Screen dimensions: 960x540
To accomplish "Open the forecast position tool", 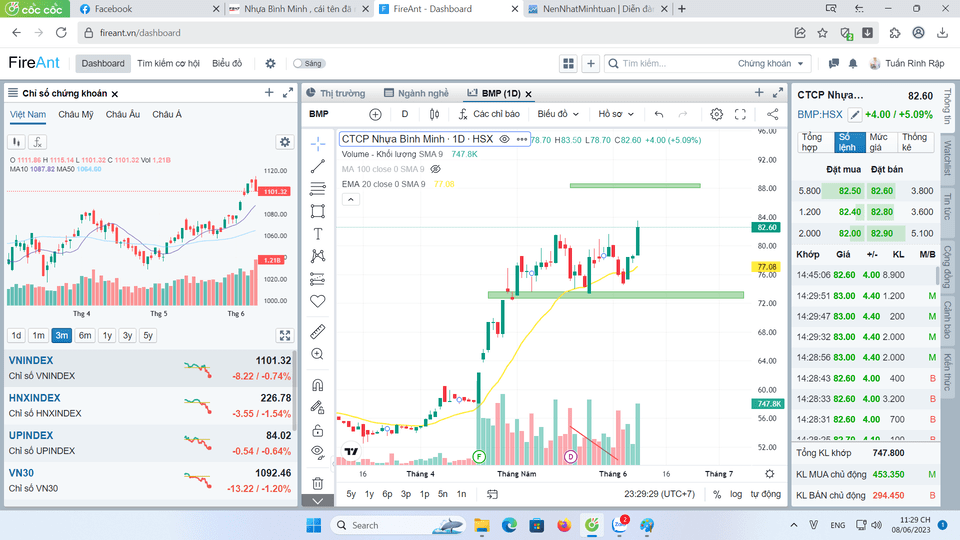I will click(x=318, y=279).
